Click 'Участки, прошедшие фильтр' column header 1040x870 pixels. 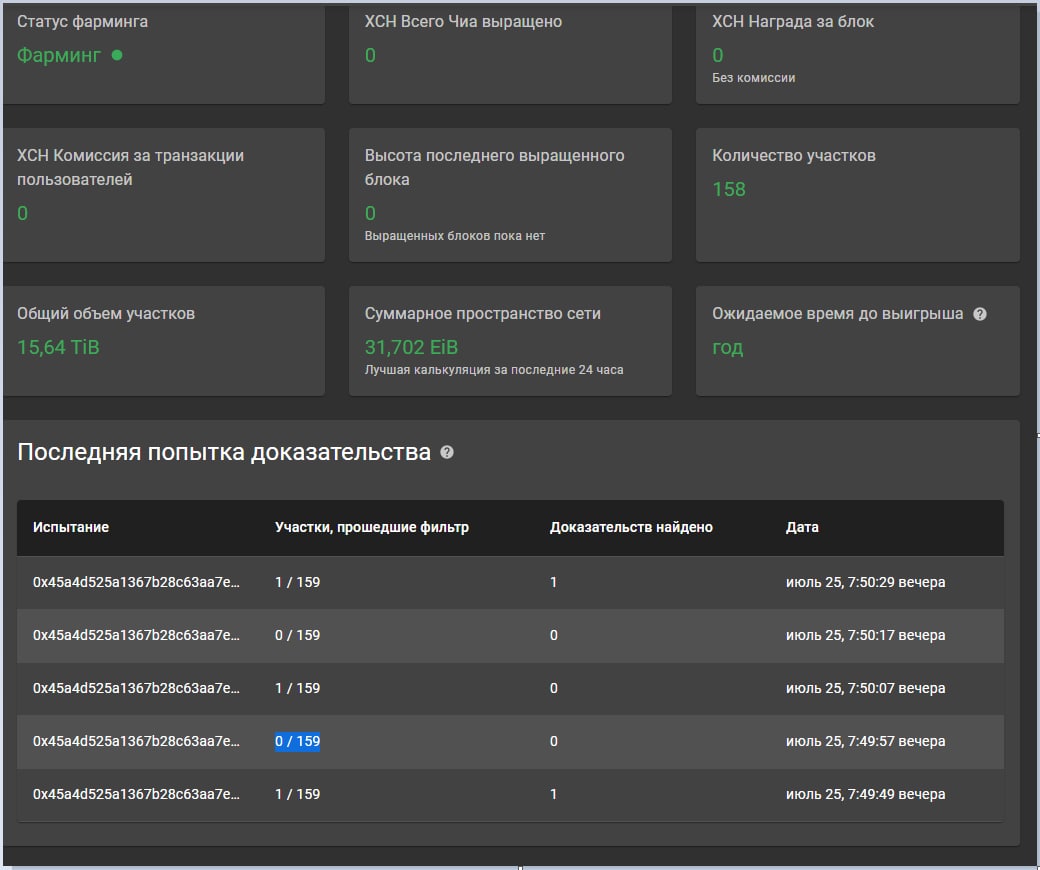pyautogui.click(x=372, y=527)
